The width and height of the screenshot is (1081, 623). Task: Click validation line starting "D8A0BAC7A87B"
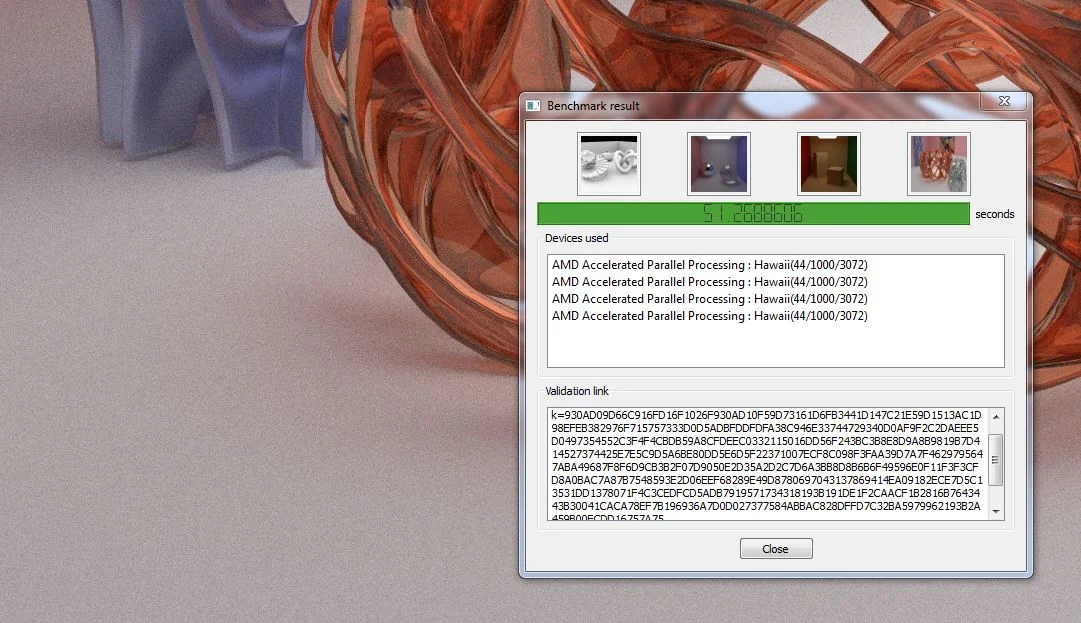tap(767, 480)
